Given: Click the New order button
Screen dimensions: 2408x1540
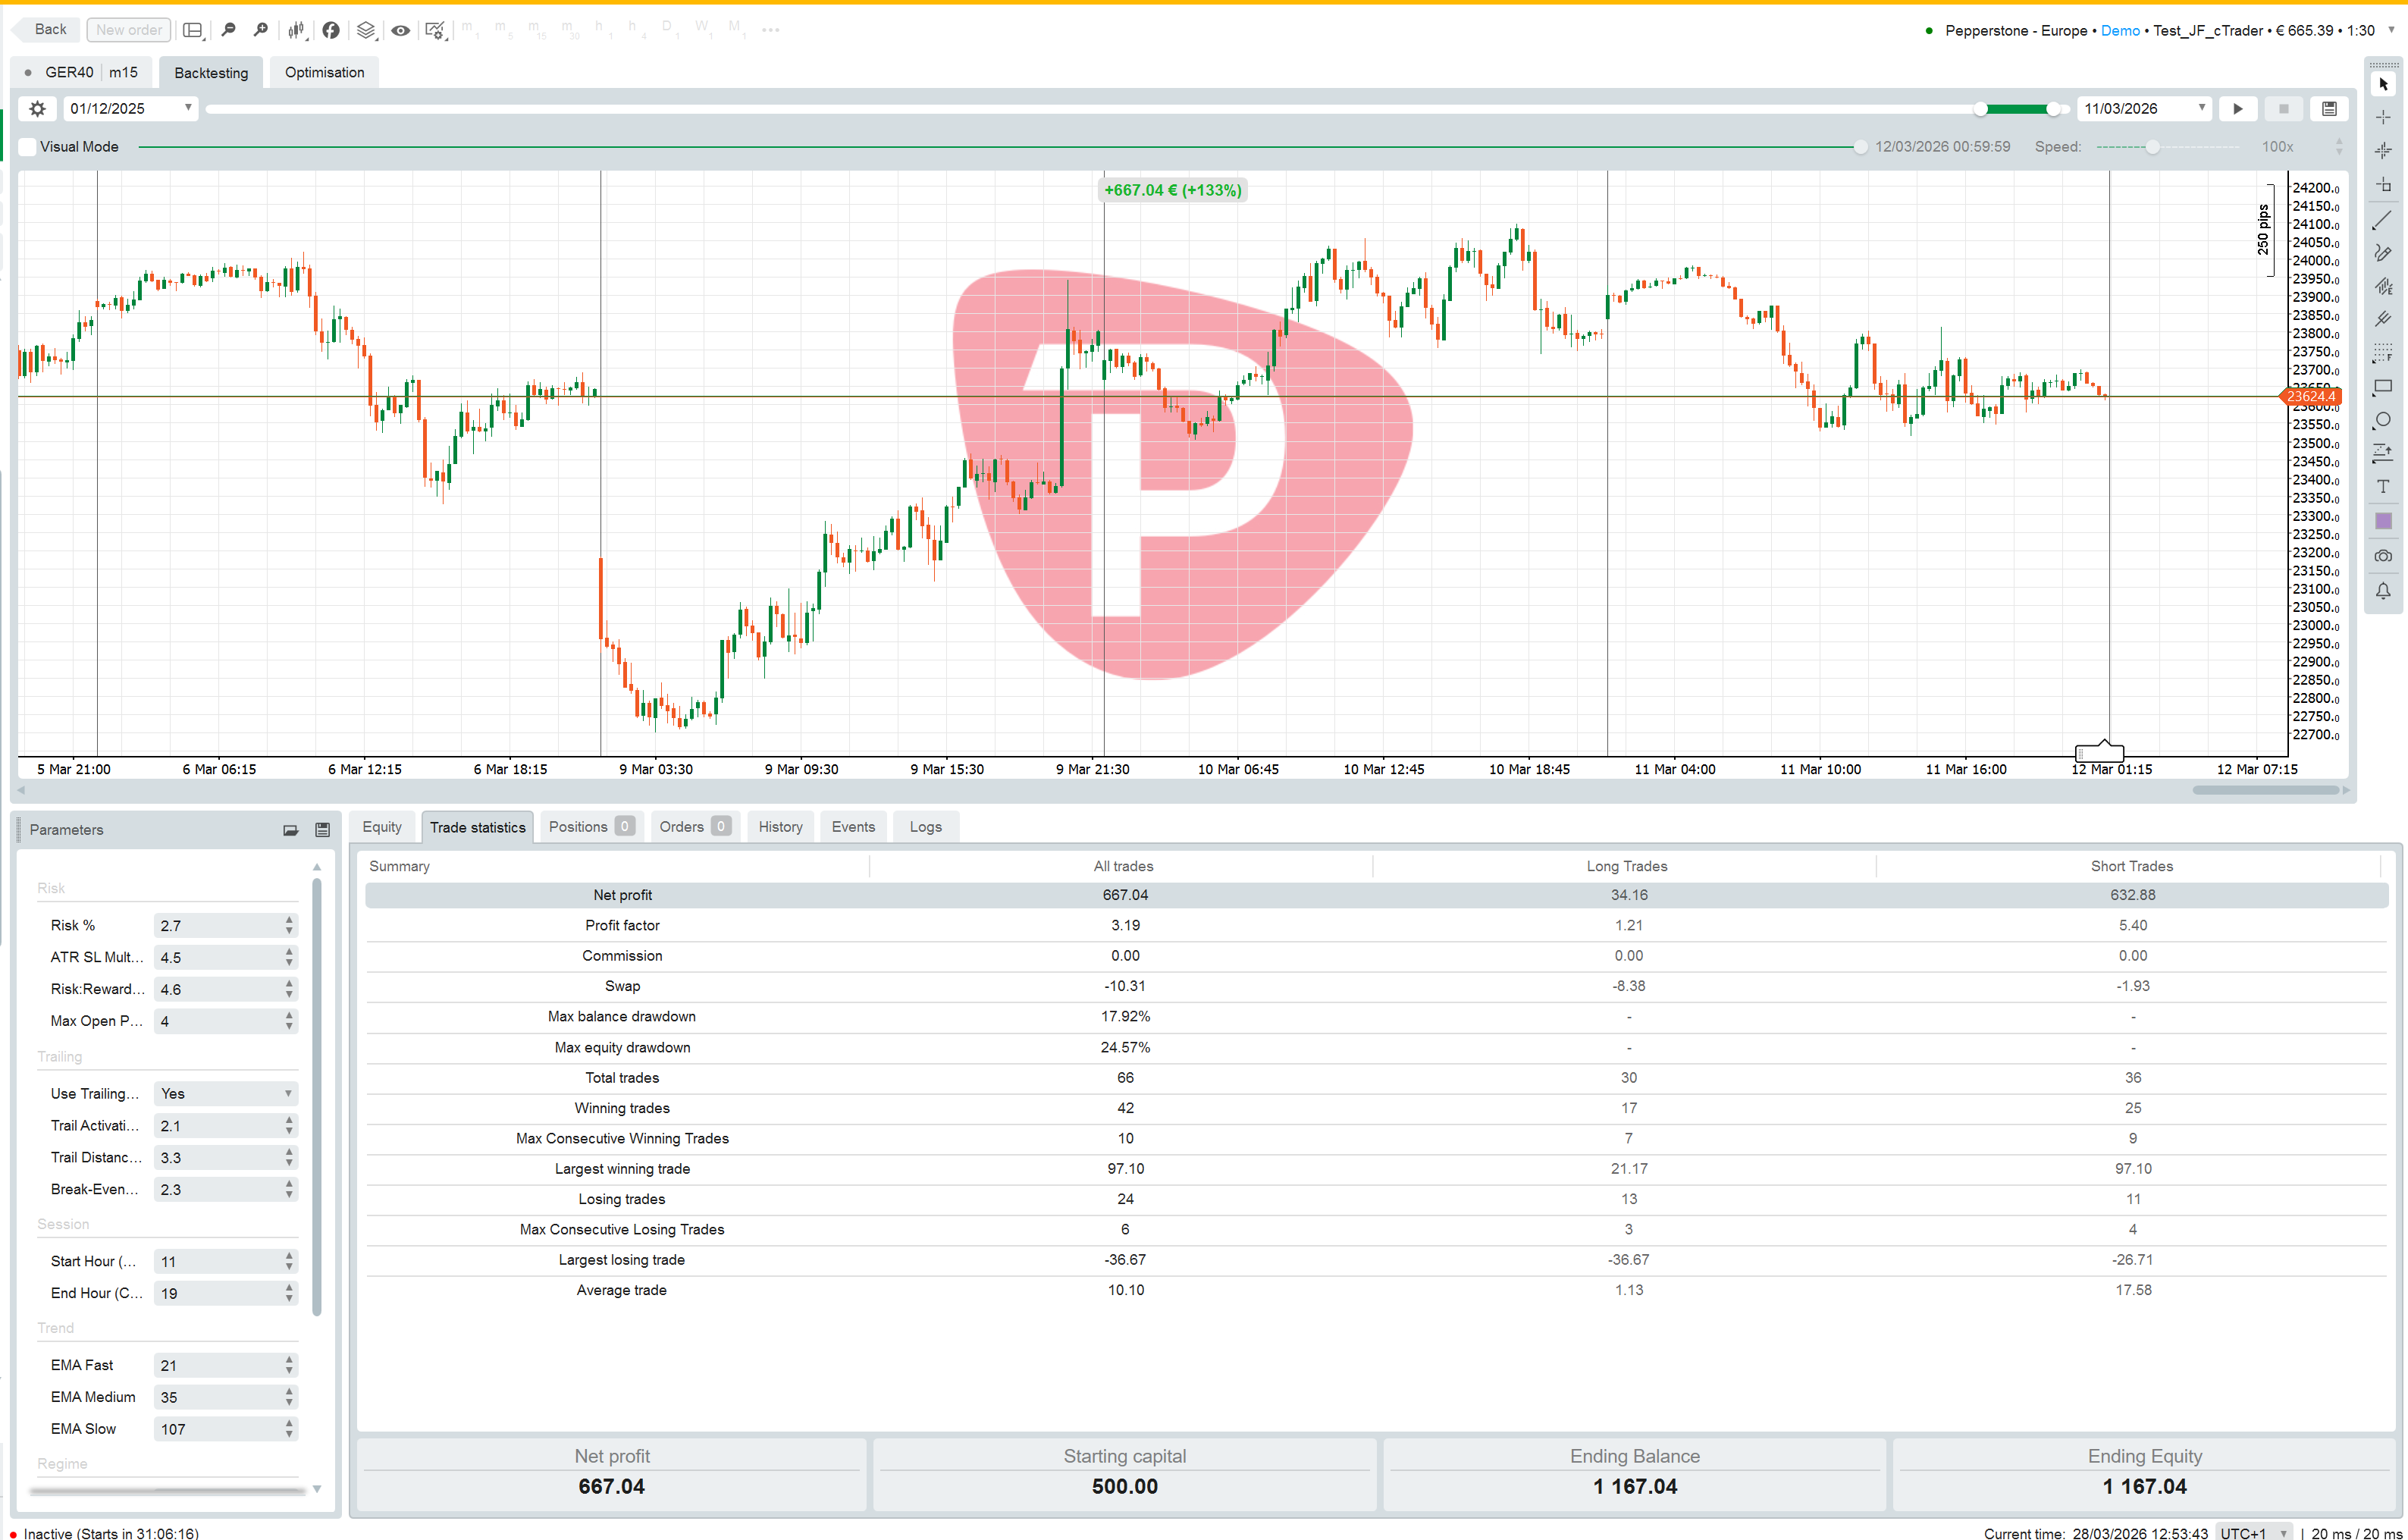Looking at the screenshot, I should tap(128, 30).
